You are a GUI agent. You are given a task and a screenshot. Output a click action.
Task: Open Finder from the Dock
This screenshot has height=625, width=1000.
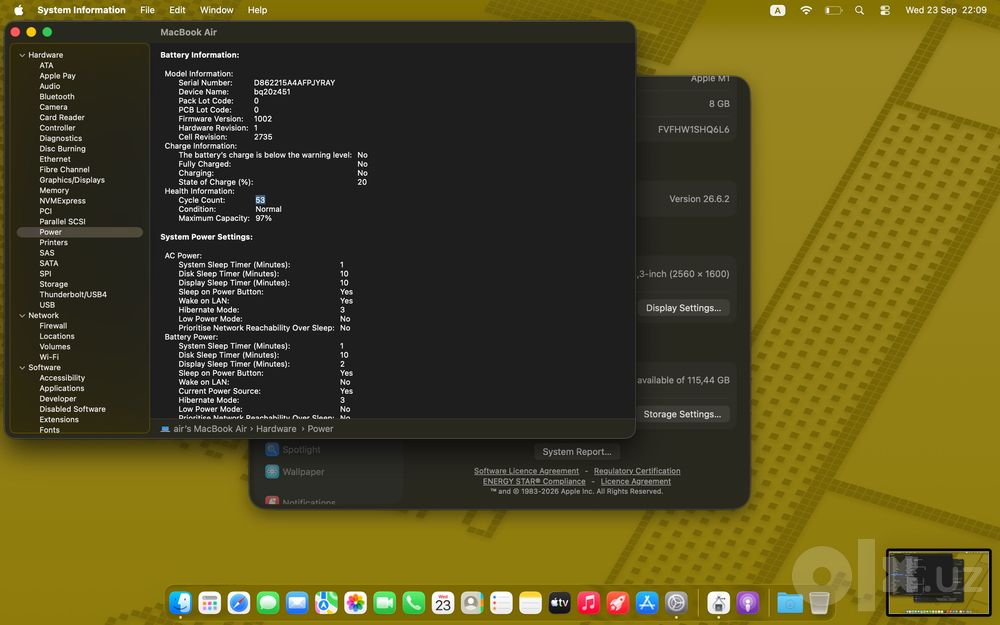(x=180, y=602)
